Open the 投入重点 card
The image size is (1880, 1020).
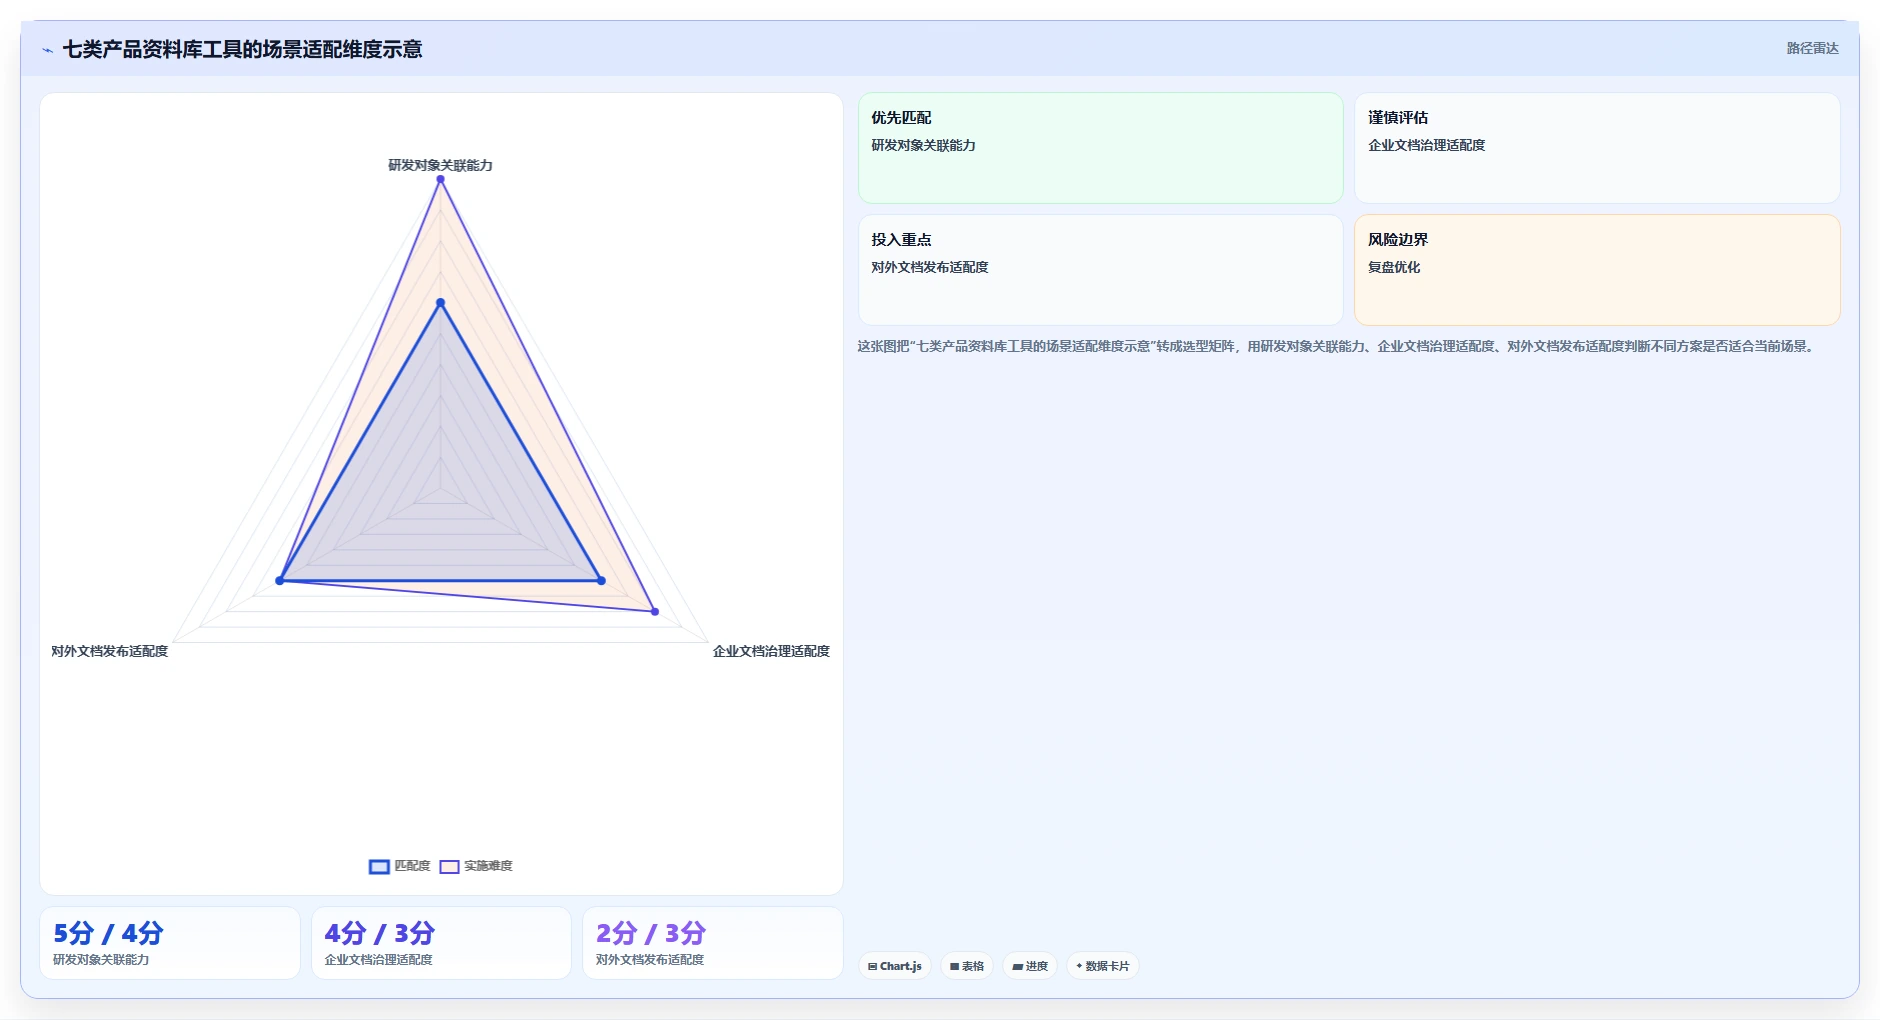point(1100,270)
